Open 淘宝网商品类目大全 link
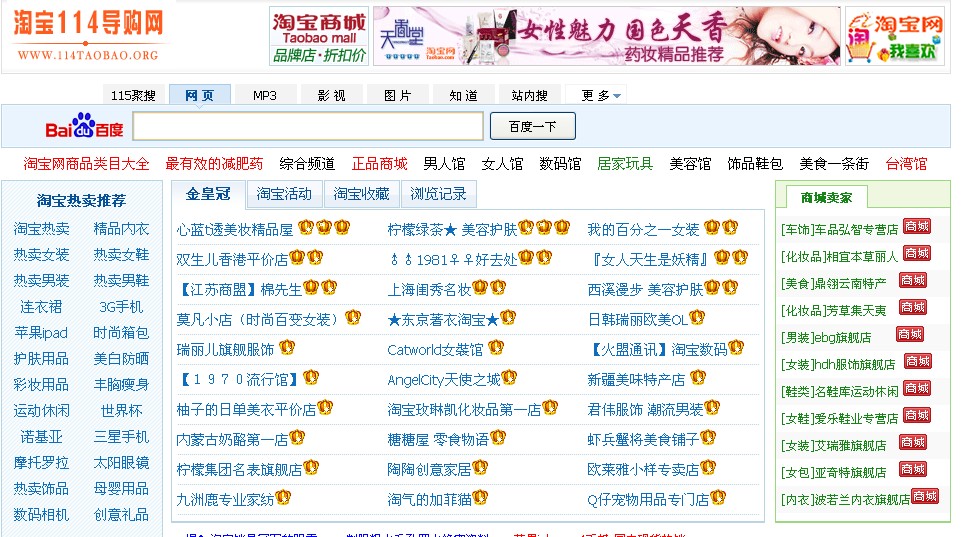962x537 pixels. (87, 164)
